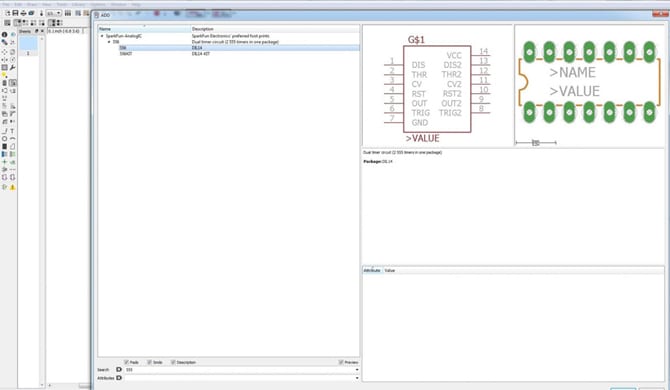Run the ERC warning-triangle tool
This screenshot has height=390, width=670.
point(12,187)
